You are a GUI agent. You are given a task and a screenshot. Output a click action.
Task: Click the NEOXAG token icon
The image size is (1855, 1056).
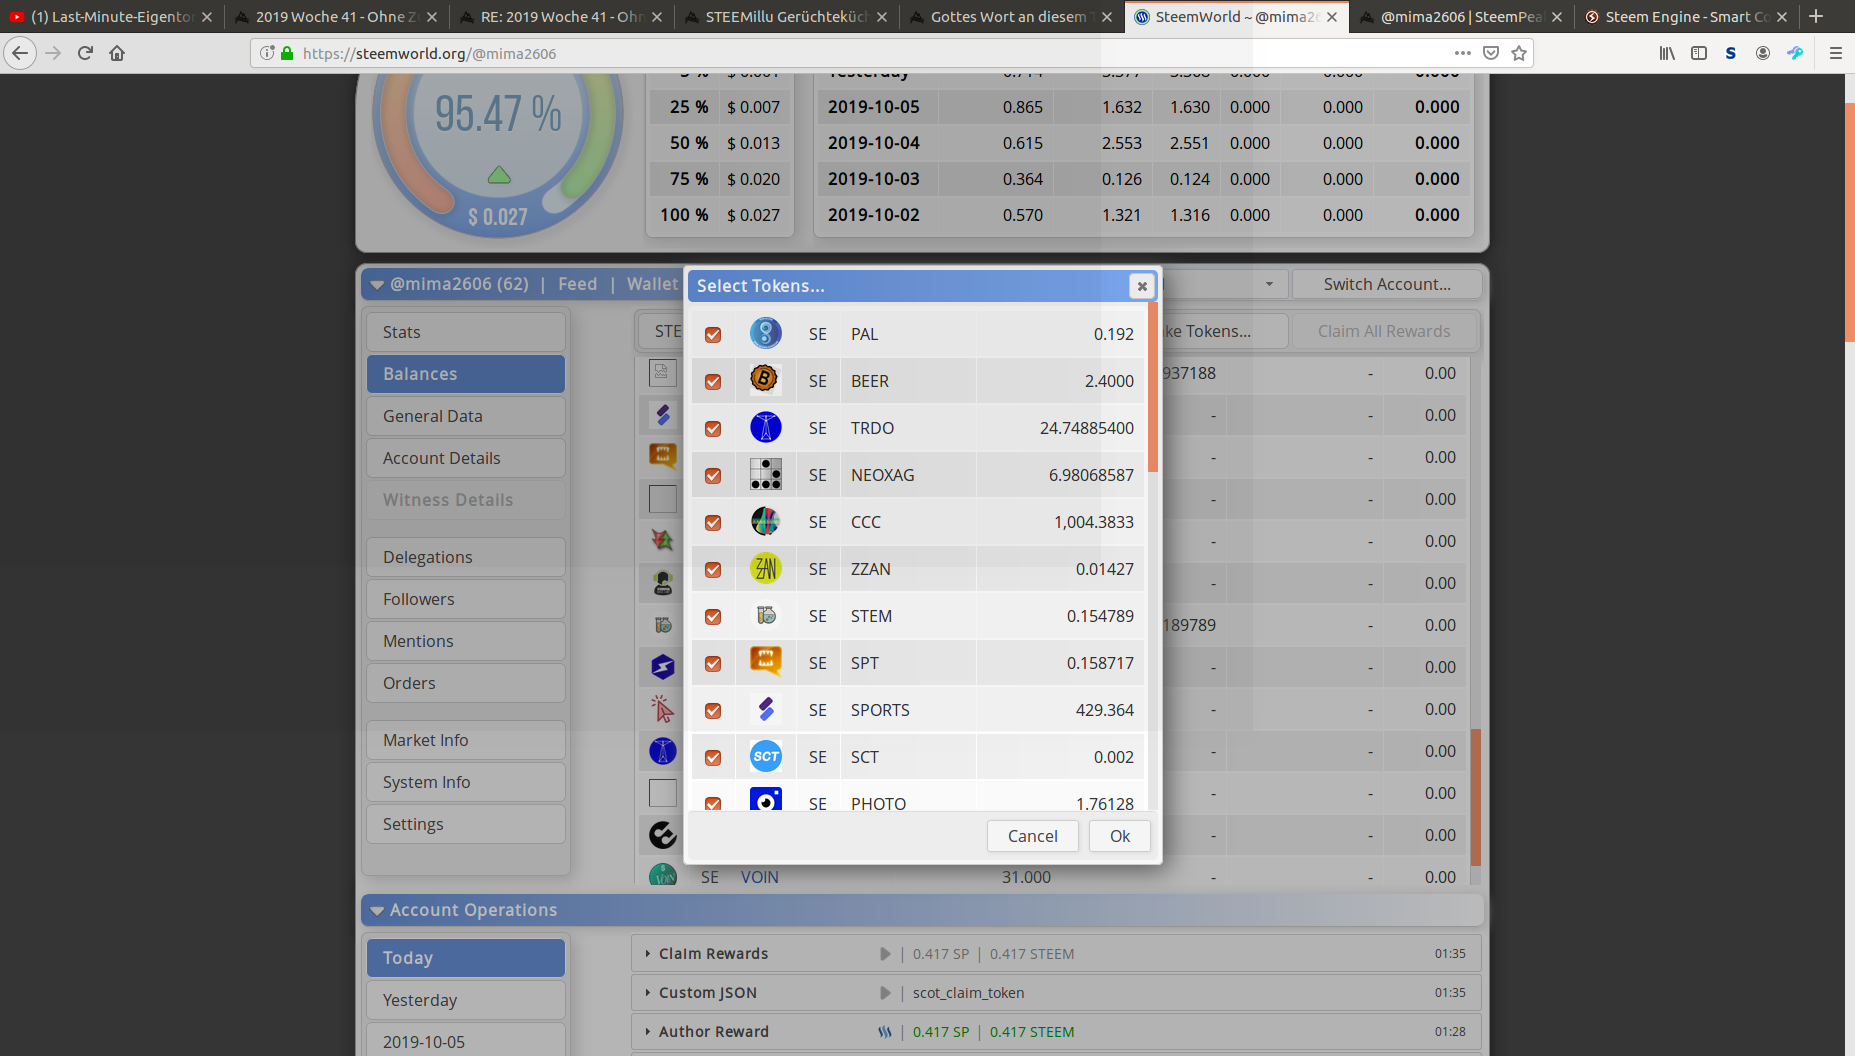pyautogui.click(x=765, y=474)
